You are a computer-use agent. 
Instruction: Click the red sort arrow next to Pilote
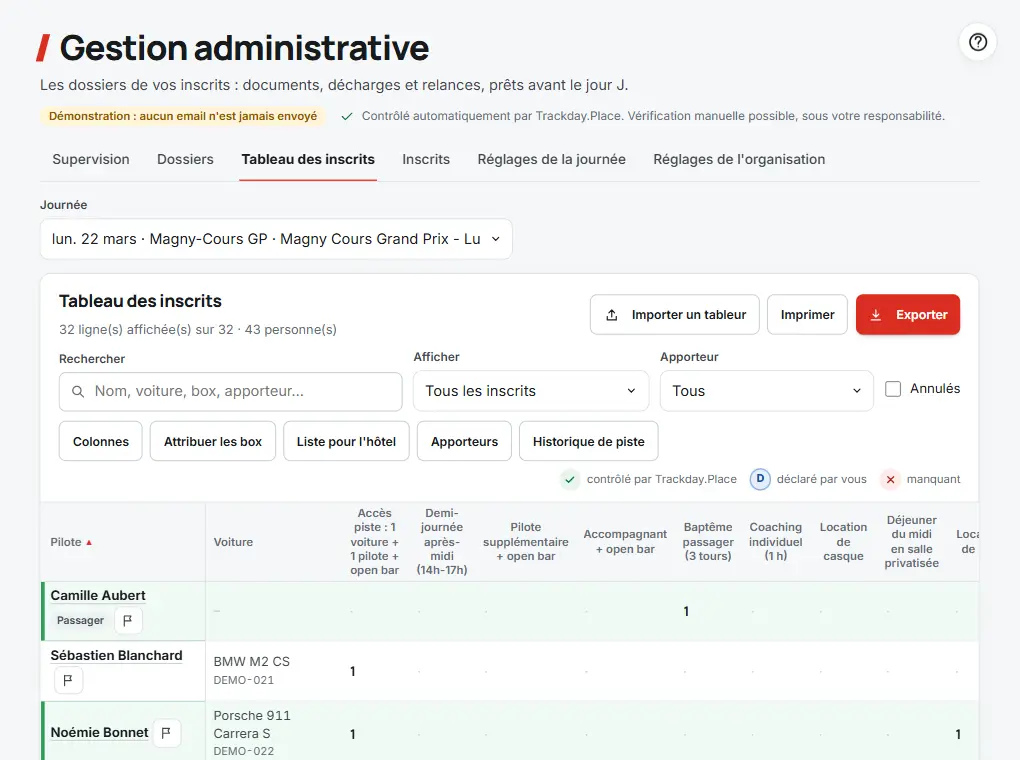pos(89,543)
